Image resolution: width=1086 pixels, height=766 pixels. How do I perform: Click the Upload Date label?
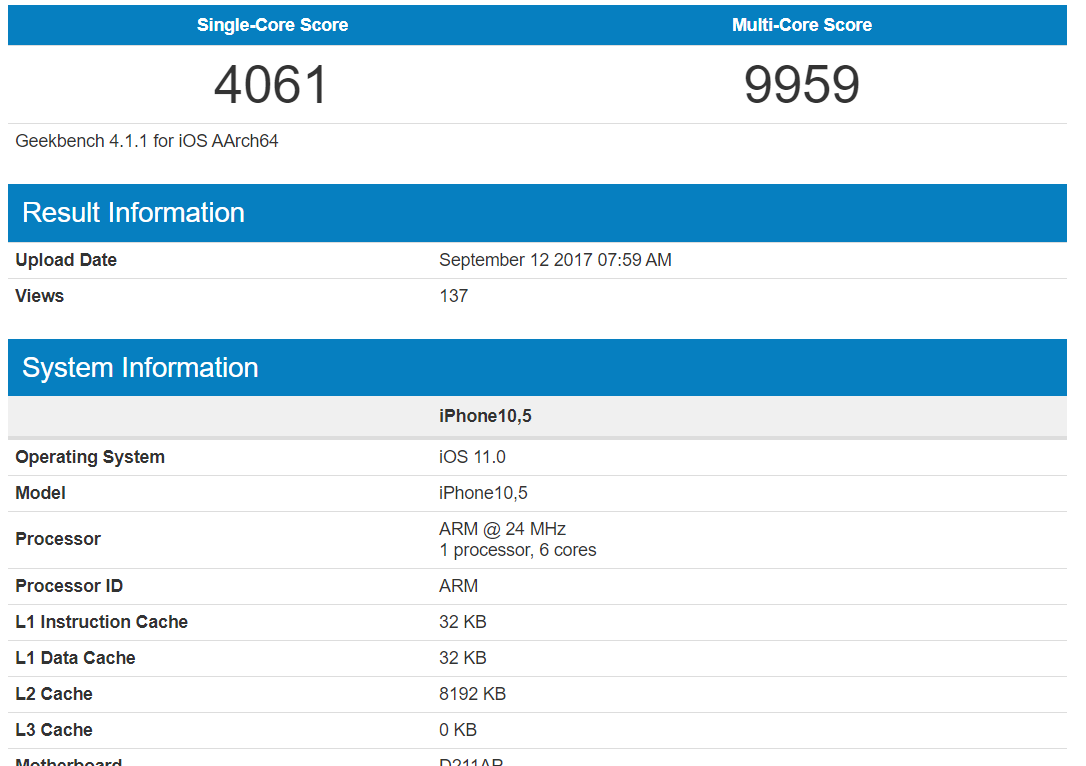[66, 260]
